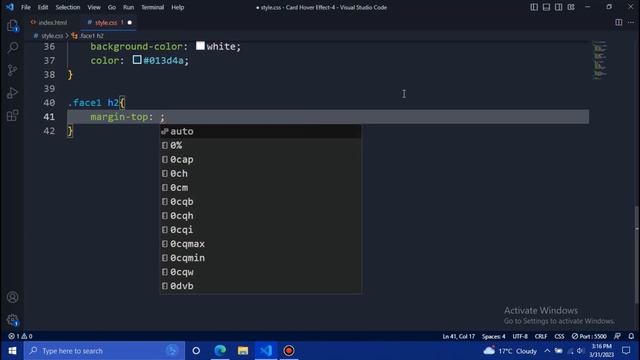
Task: Toggle the secondary side bar layout icon
Action: tap(558, 7)
